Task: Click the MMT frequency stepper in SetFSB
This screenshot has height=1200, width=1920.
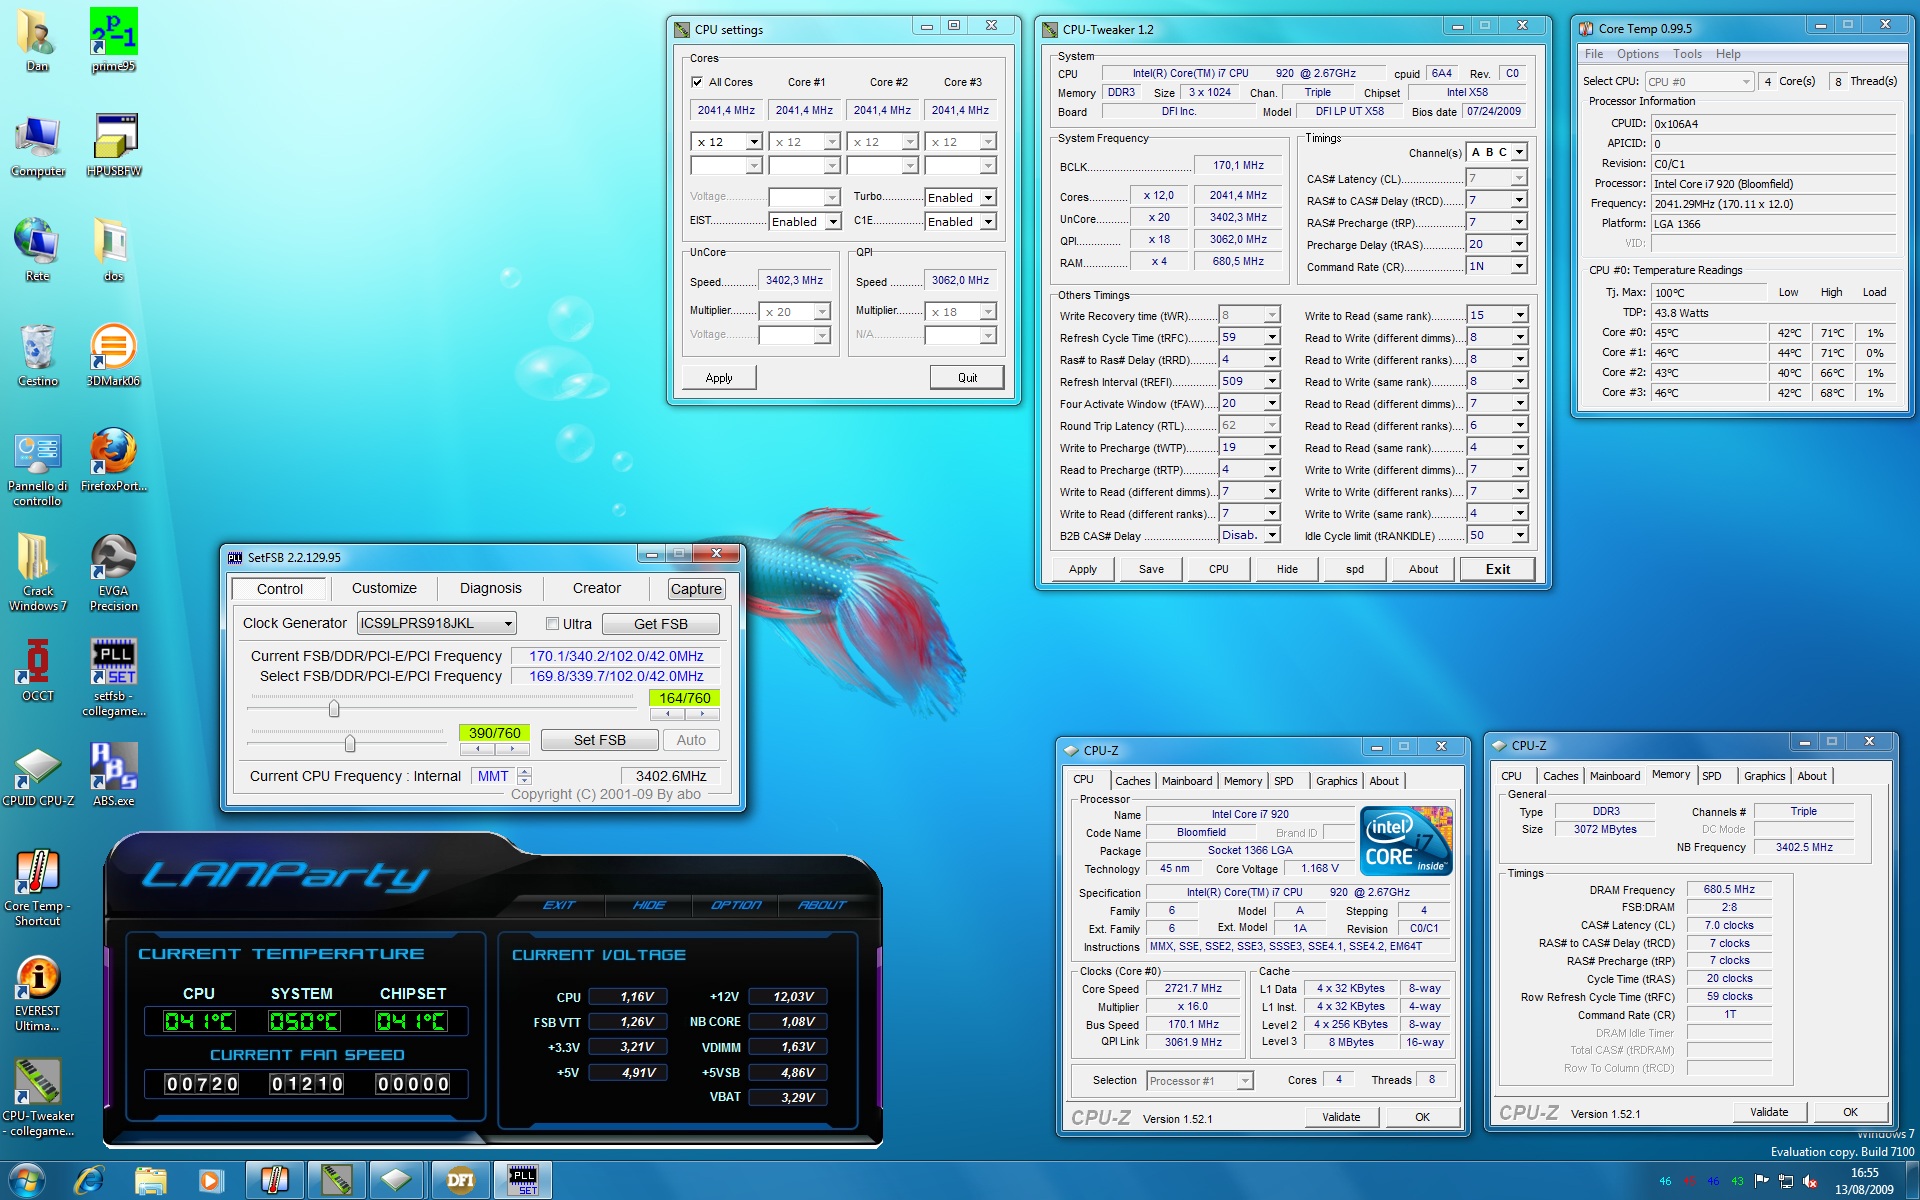Action: 525,775
